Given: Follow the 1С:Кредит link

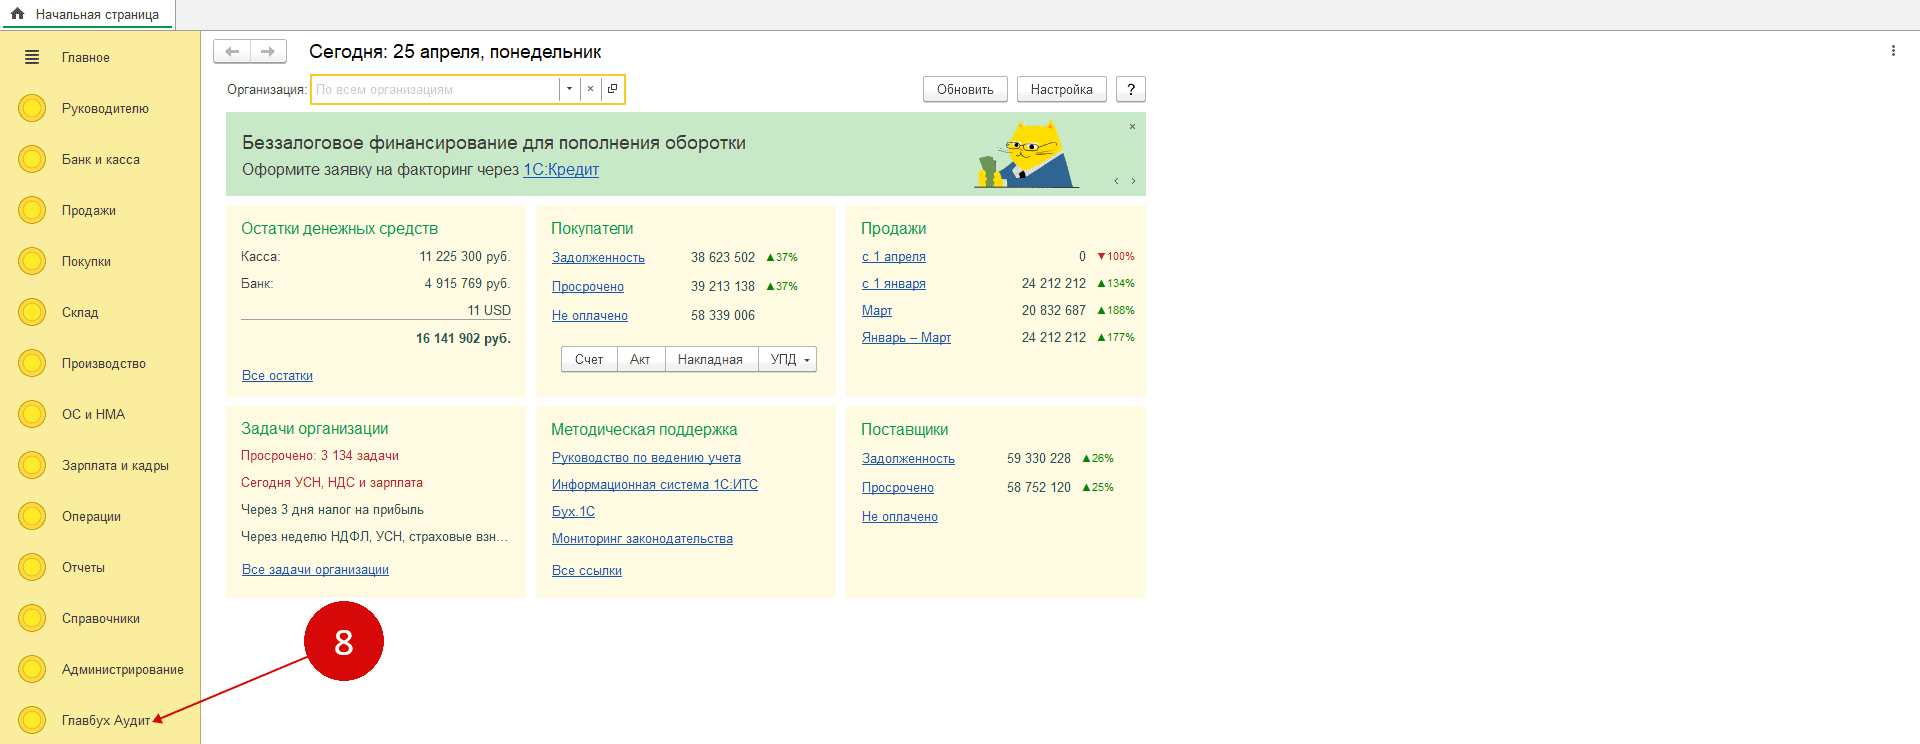Looking at the screenshot, I should [x=561, y=170].
